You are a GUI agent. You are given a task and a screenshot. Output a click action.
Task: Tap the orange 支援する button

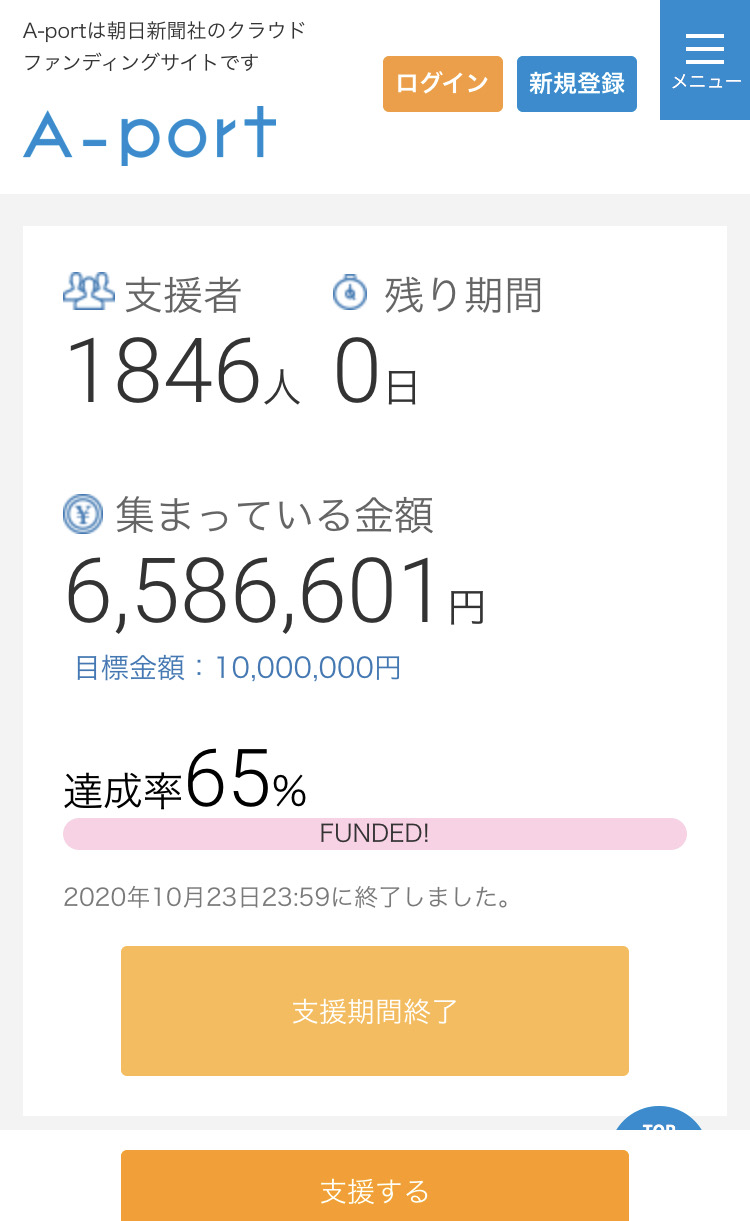tap(375, 1186)
